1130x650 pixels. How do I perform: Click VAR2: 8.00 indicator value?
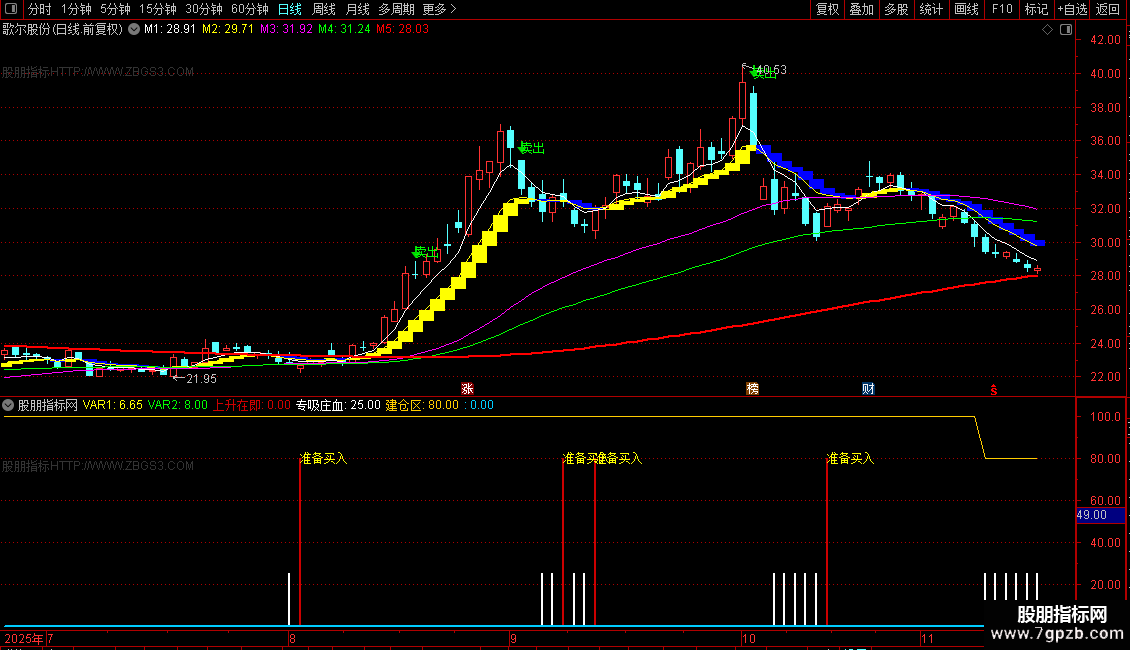coord(177,405)
